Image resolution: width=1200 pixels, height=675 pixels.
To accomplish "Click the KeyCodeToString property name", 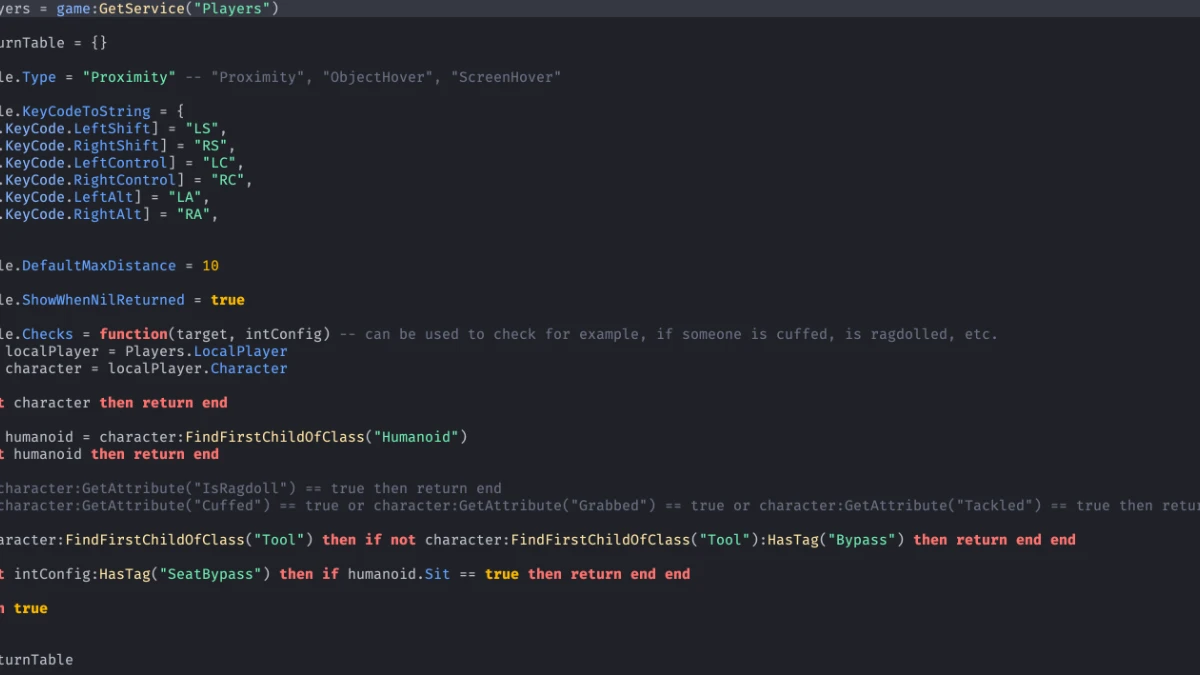I will point(86,111).
